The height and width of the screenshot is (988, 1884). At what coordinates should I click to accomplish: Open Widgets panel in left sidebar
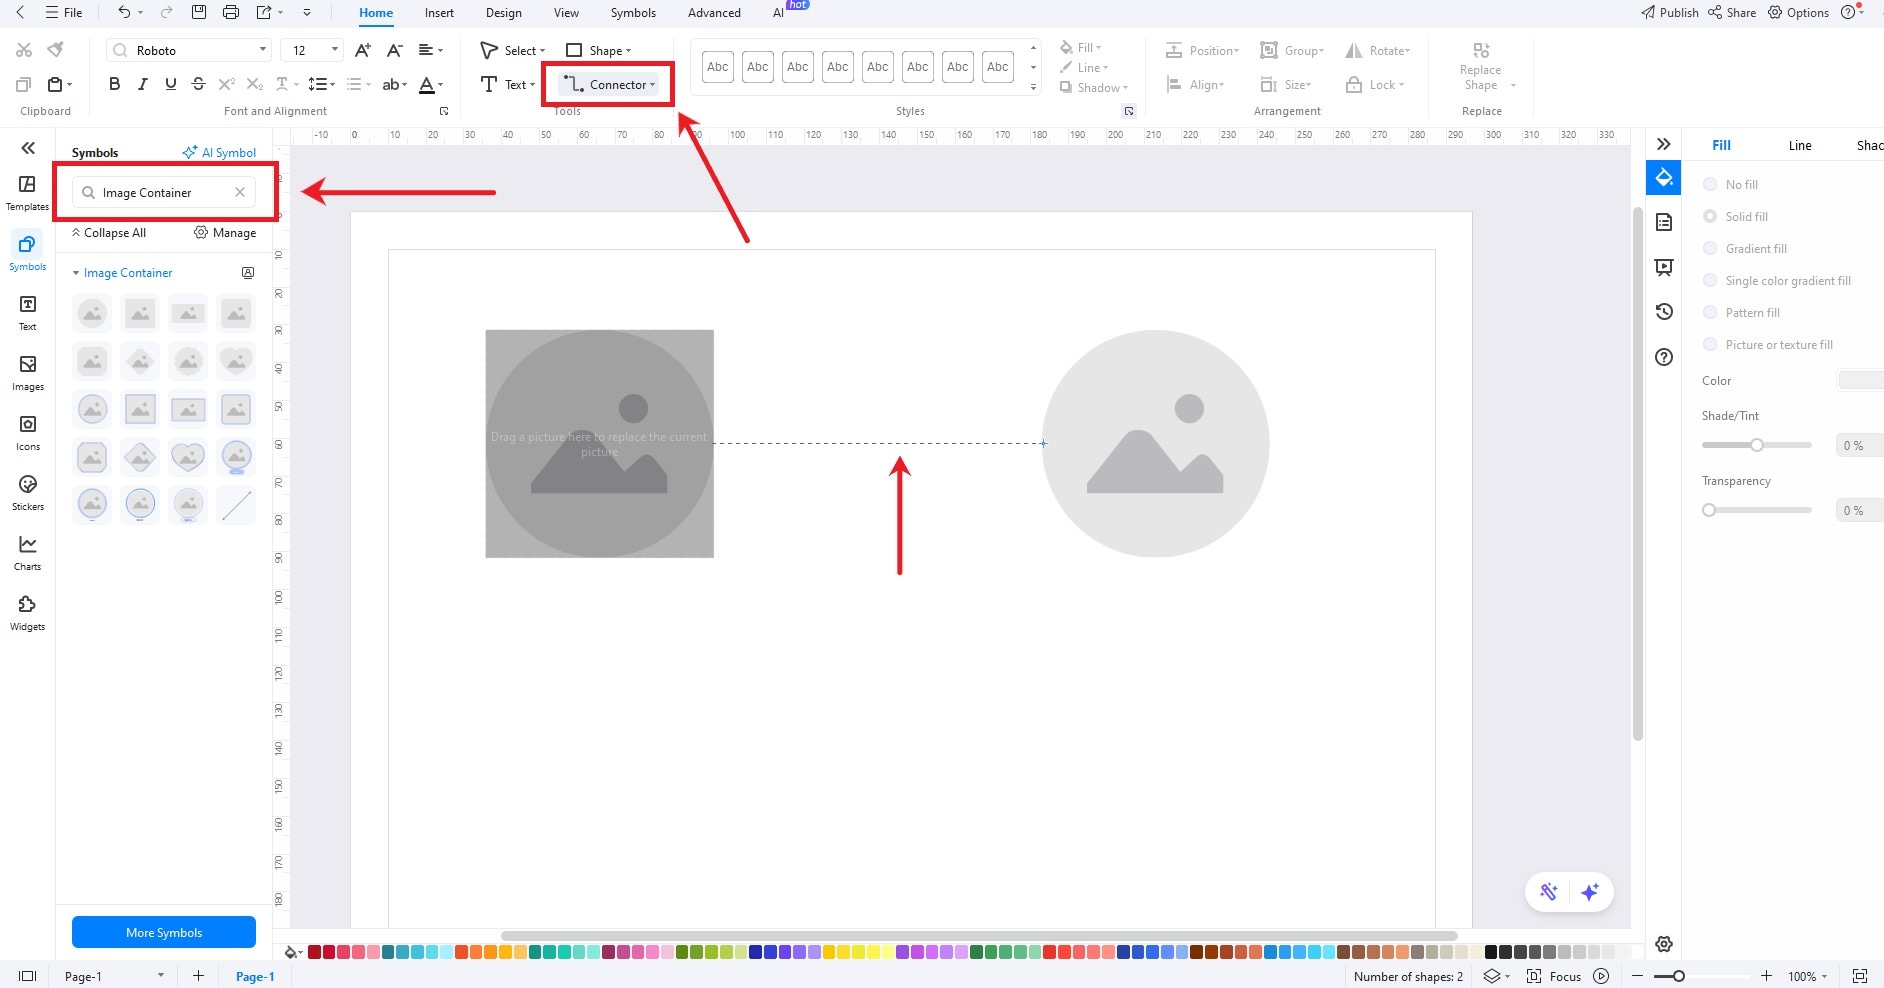tap(27, 612)
